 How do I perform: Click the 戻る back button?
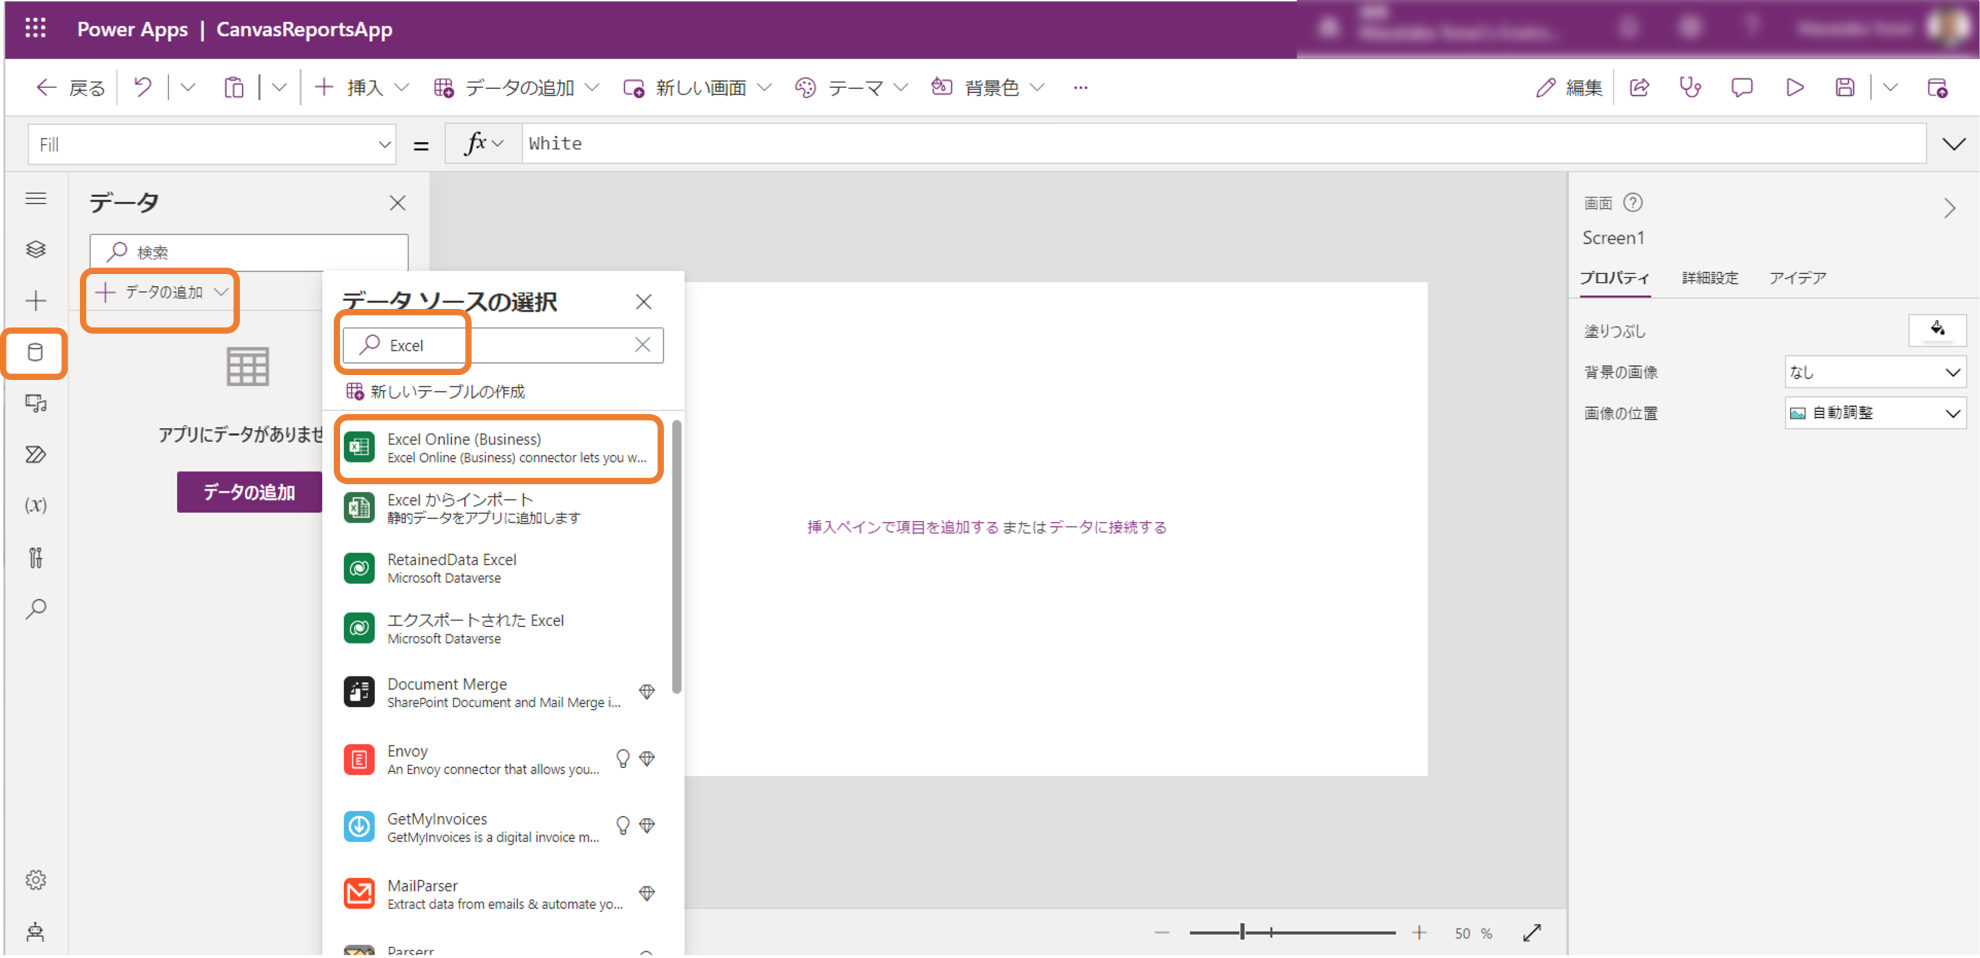coord(70,88)
